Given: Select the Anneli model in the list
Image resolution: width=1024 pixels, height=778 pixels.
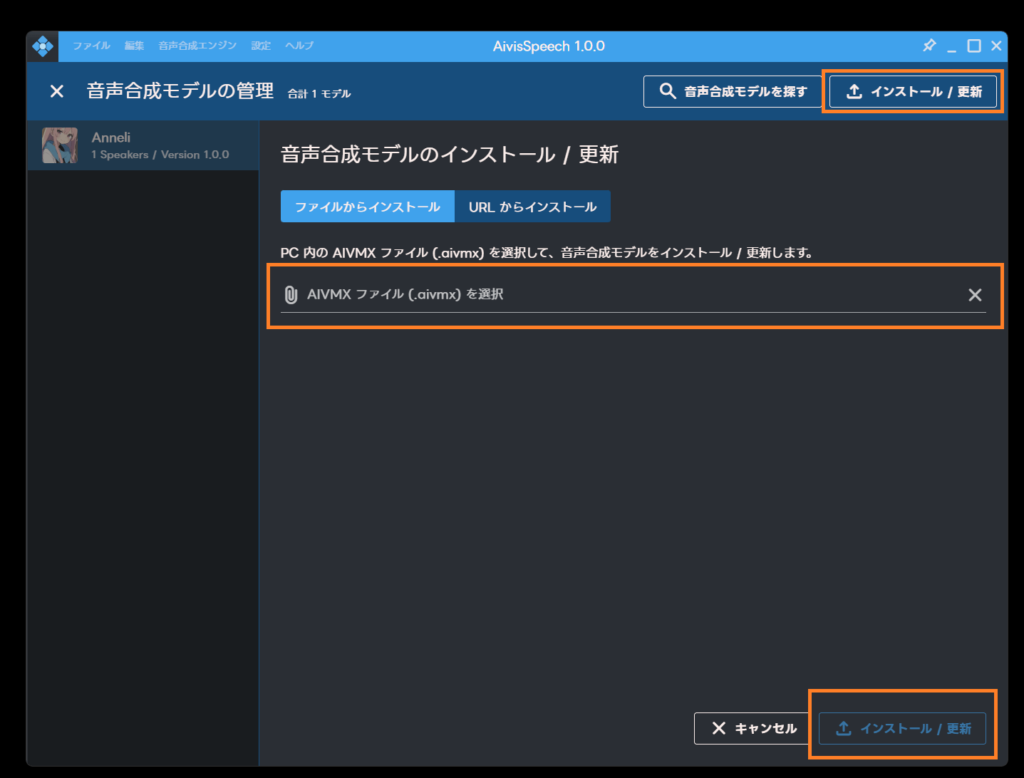Looking at the screenshot, I should [x=143, y=145].
